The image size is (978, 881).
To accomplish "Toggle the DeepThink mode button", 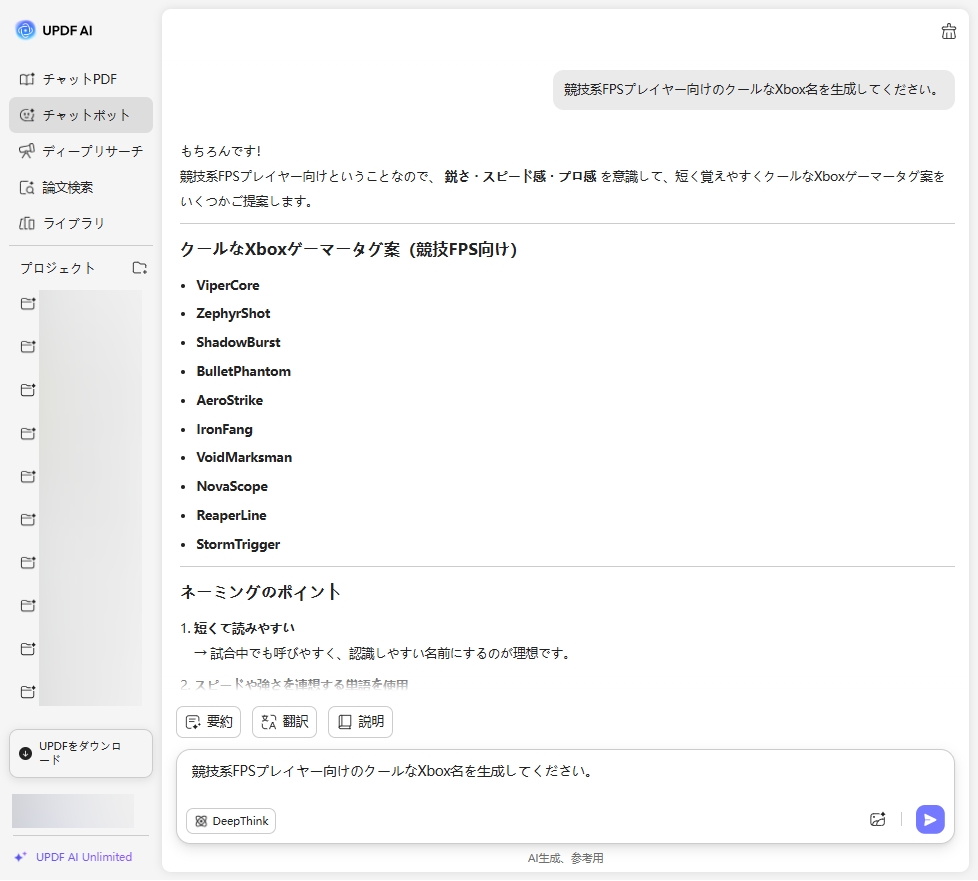I will pos(231,821).
